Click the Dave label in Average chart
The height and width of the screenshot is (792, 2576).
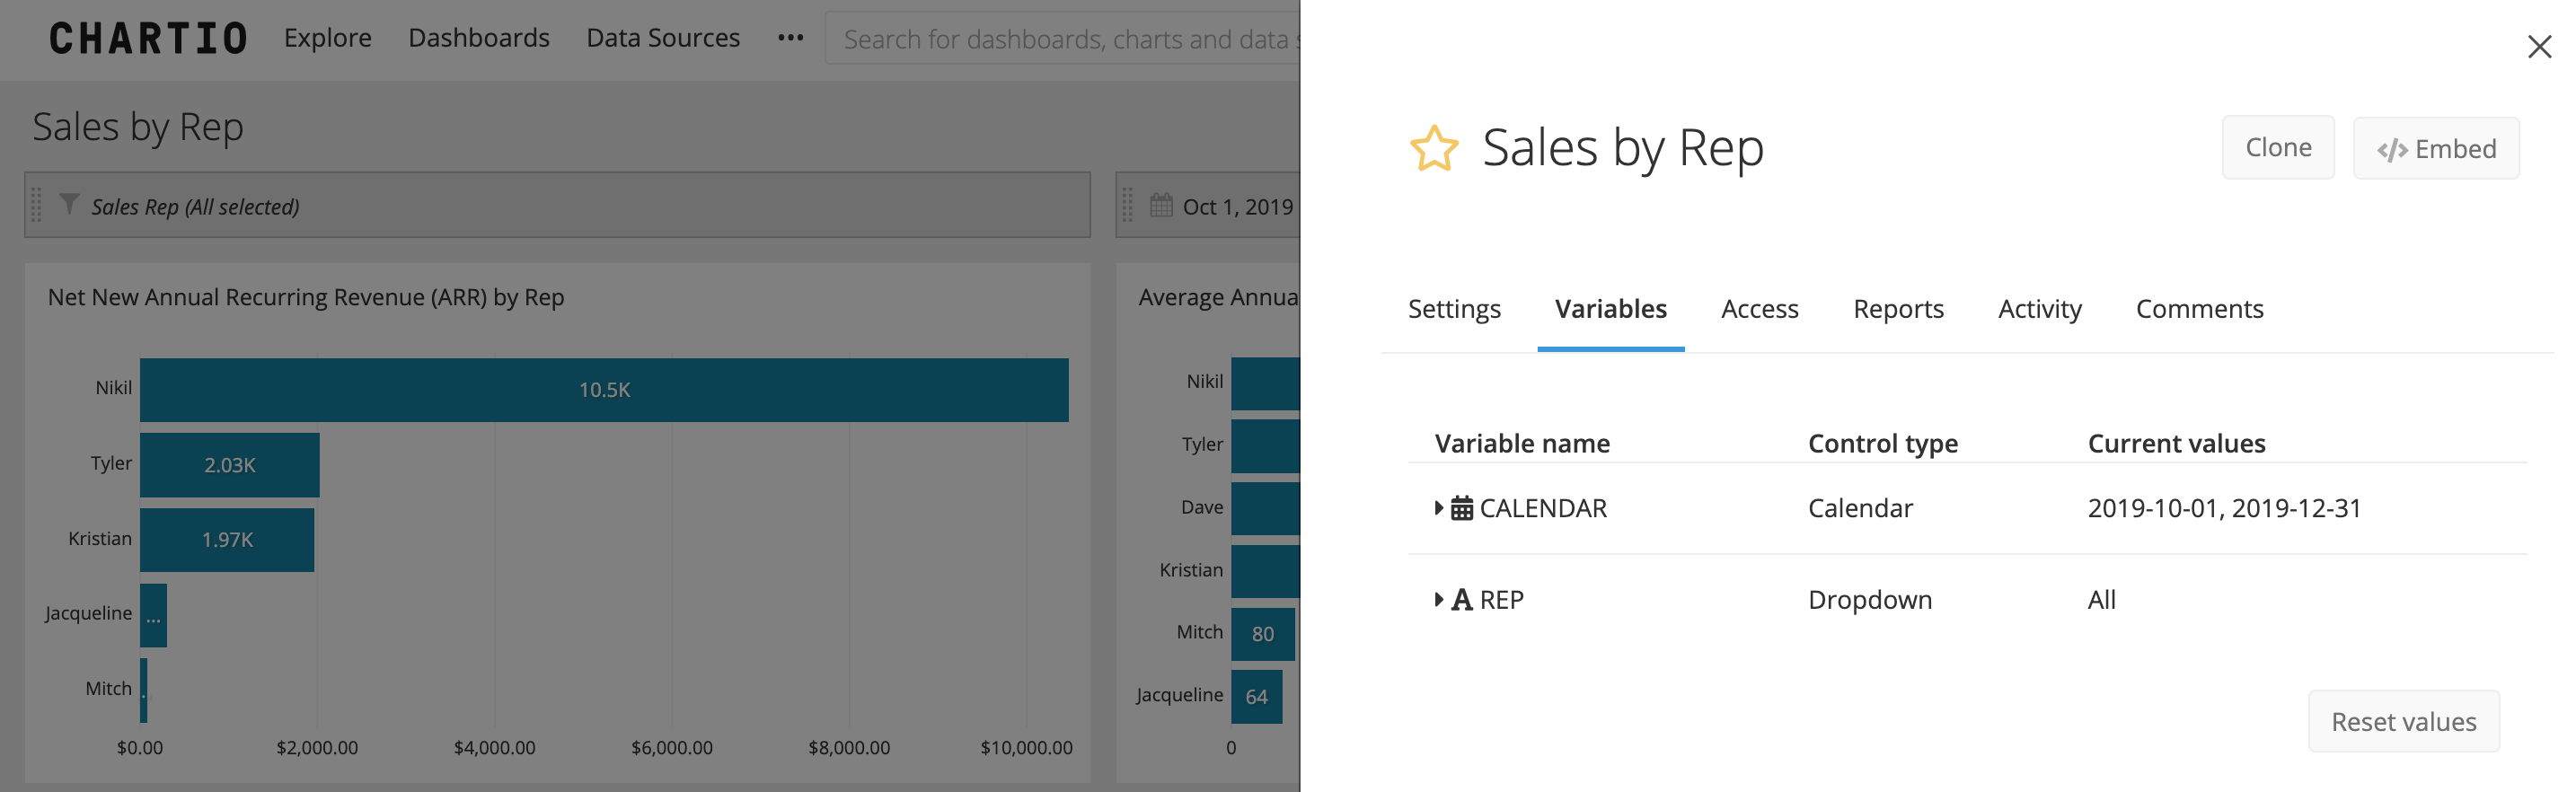coord(1201,507)
